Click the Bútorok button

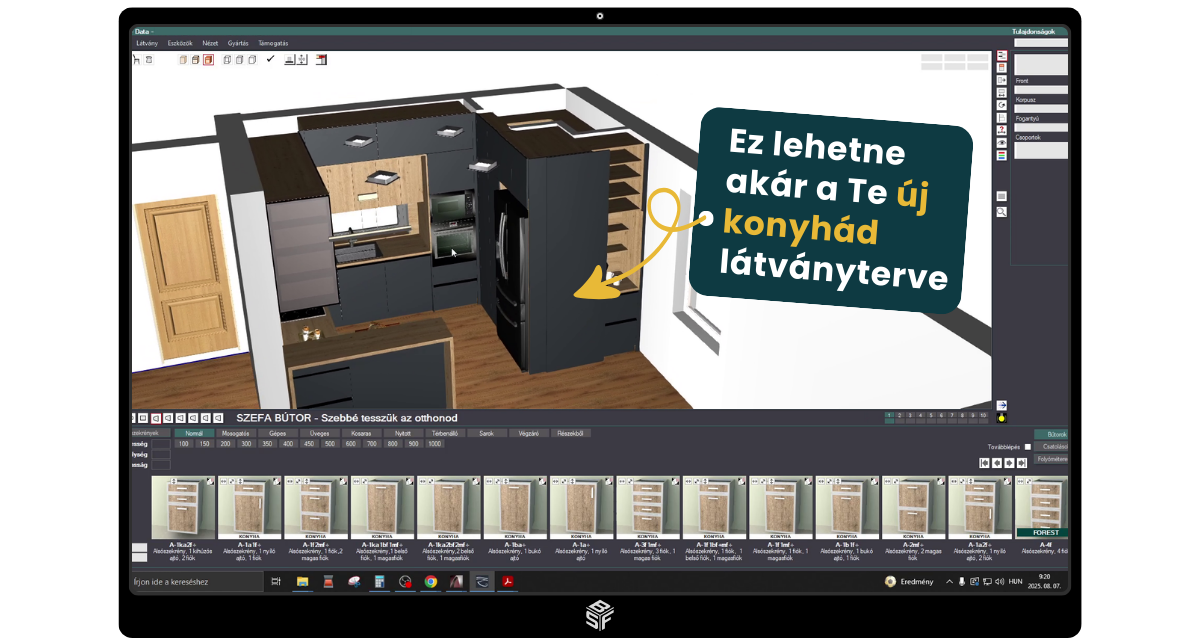1052,435
